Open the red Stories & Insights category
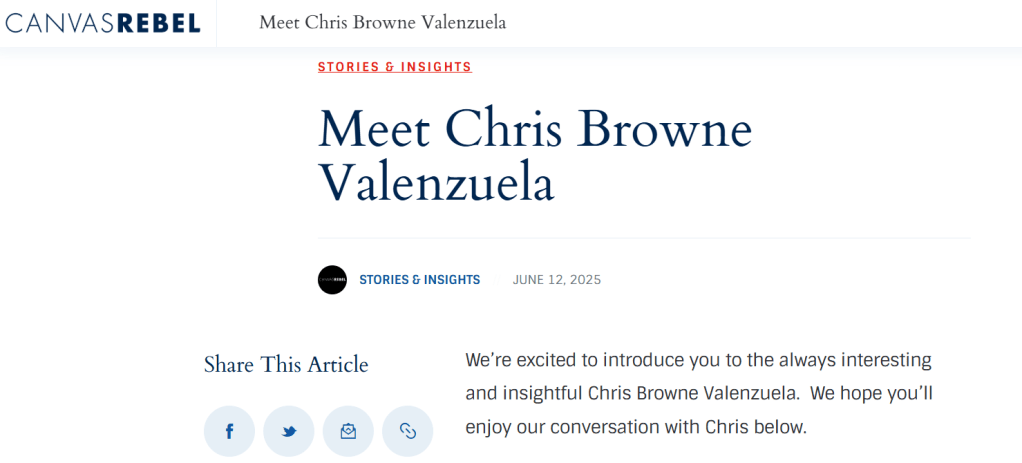The height and width of the screenshot is (463, 1022). point(394,67)
